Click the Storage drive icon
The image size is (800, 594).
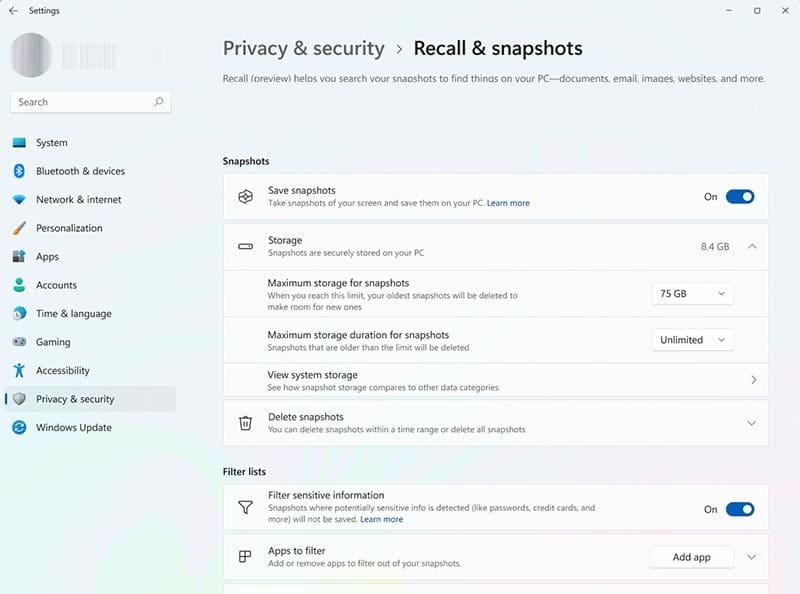coord(245,246)
